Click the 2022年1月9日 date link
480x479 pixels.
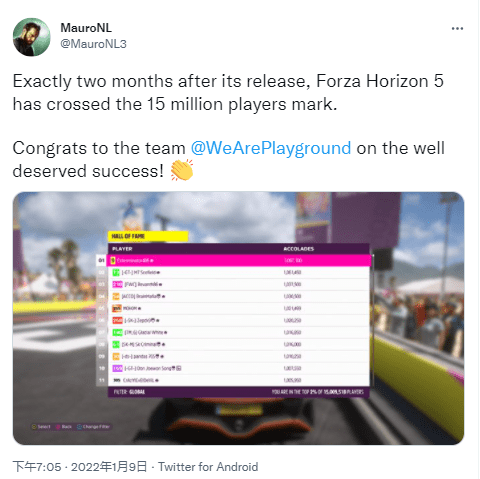pyautogui.click(x=109, y=467)
